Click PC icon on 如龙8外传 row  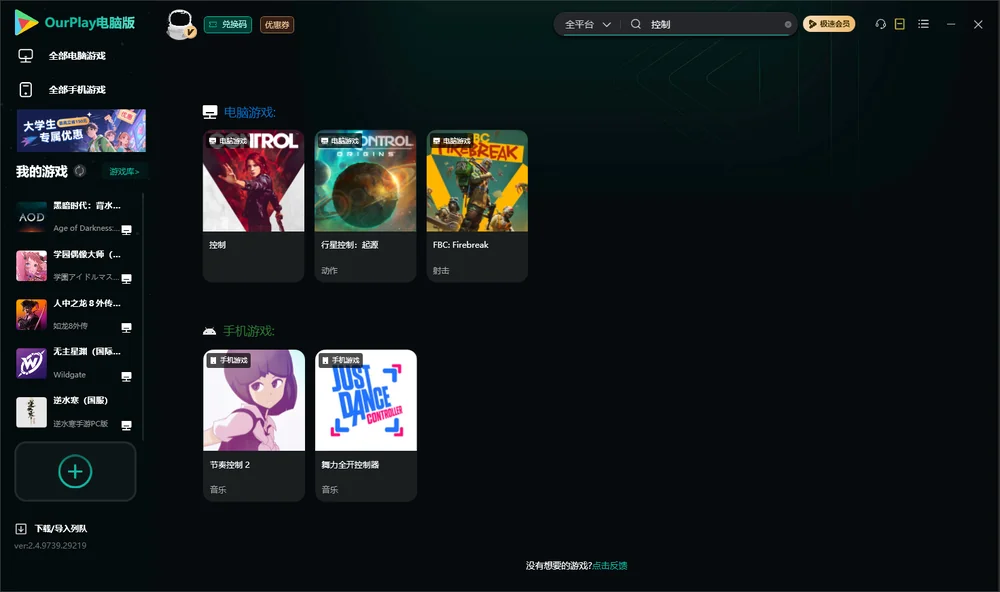click(x=126, y=328)
